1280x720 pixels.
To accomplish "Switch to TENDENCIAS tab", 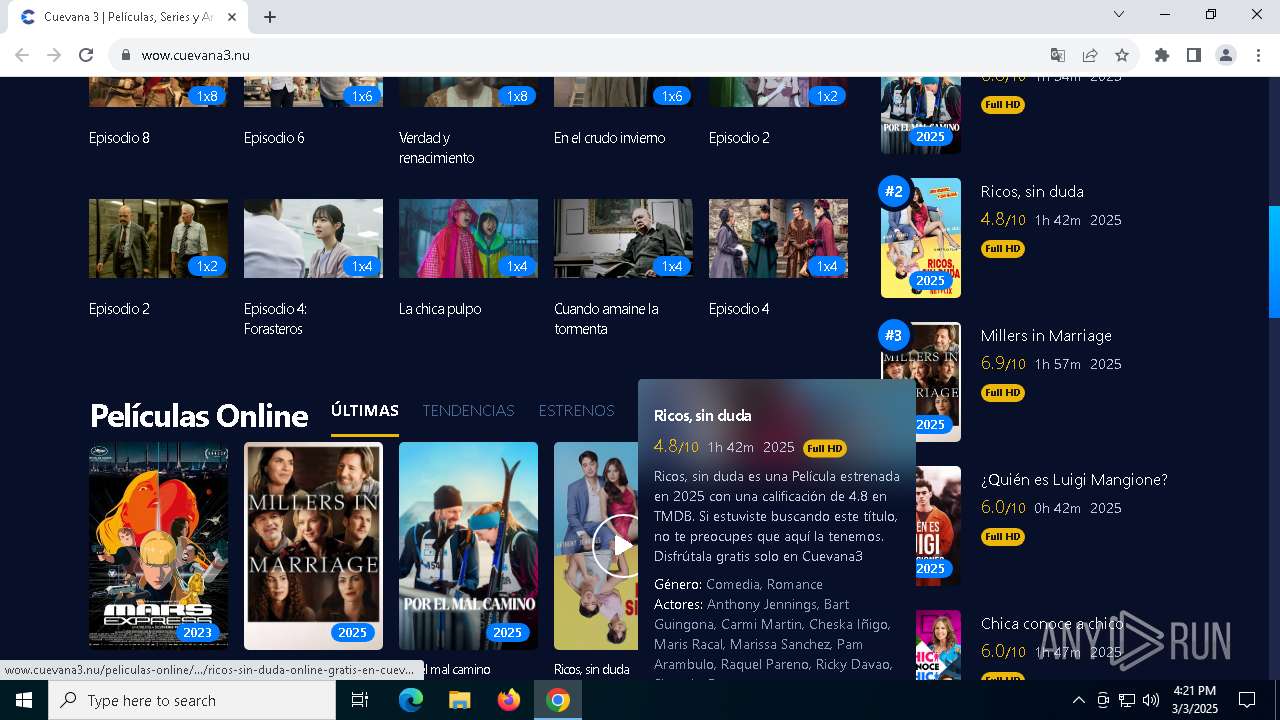I will point(468,411).
